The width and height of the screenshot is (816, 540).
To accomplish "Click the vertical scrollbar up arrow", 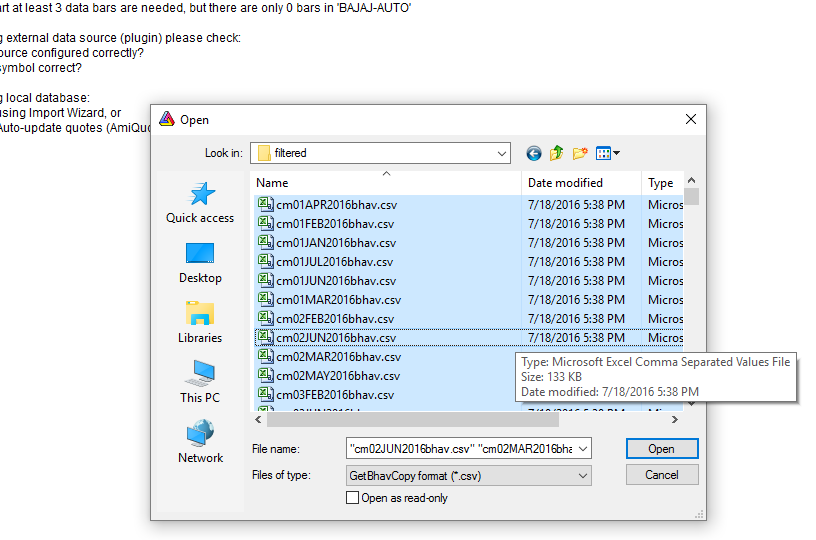I will [x=691, y=181].
